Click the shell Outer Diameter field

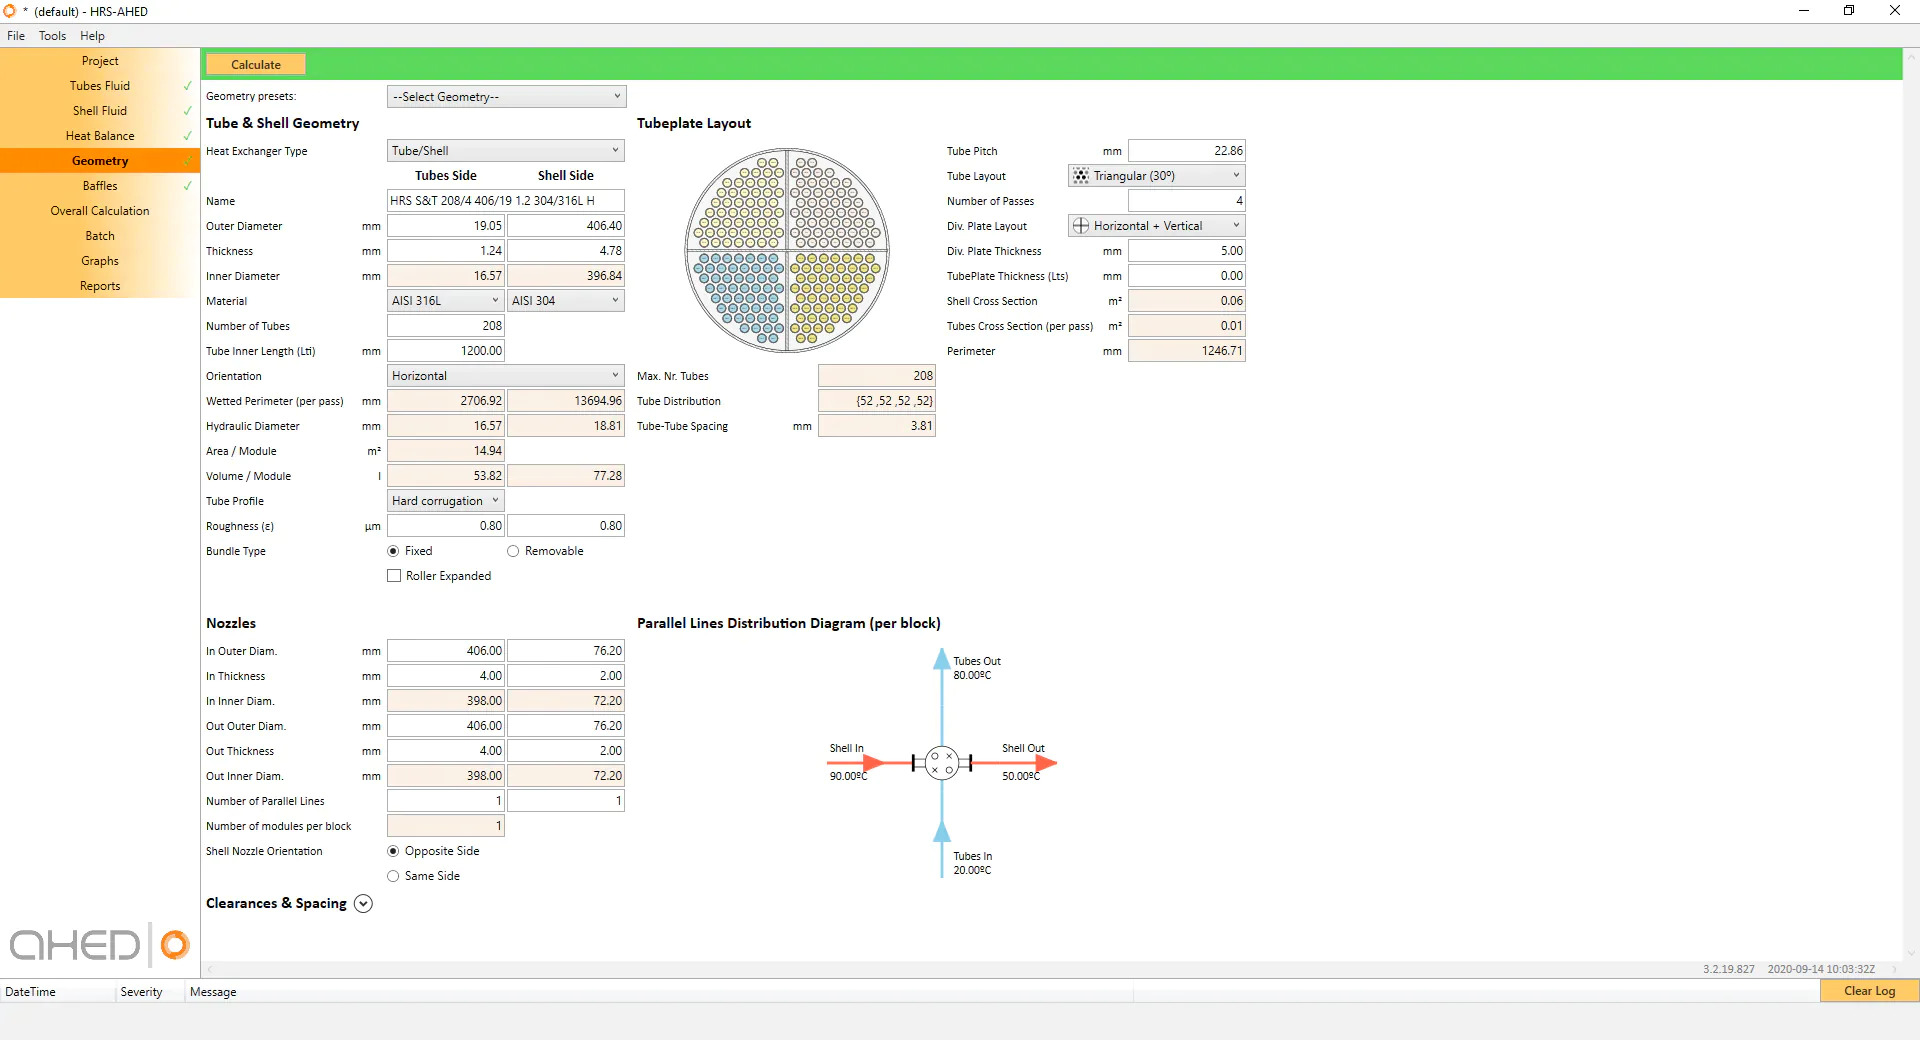566,226
